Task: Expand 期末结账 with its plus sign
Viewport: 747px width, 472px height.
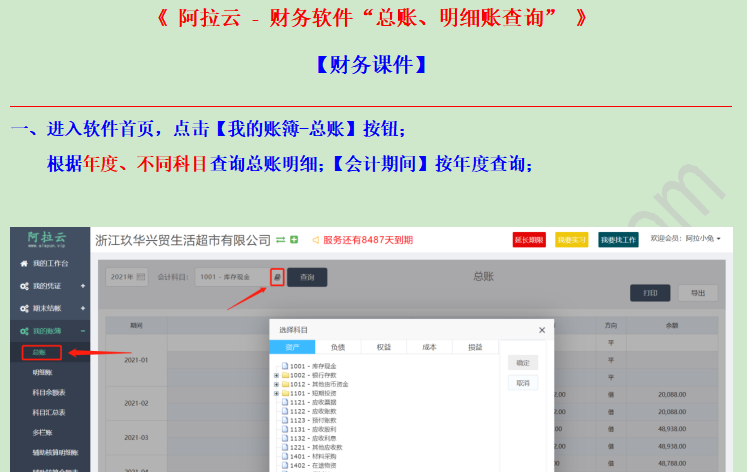Action: tap(83, 308)
